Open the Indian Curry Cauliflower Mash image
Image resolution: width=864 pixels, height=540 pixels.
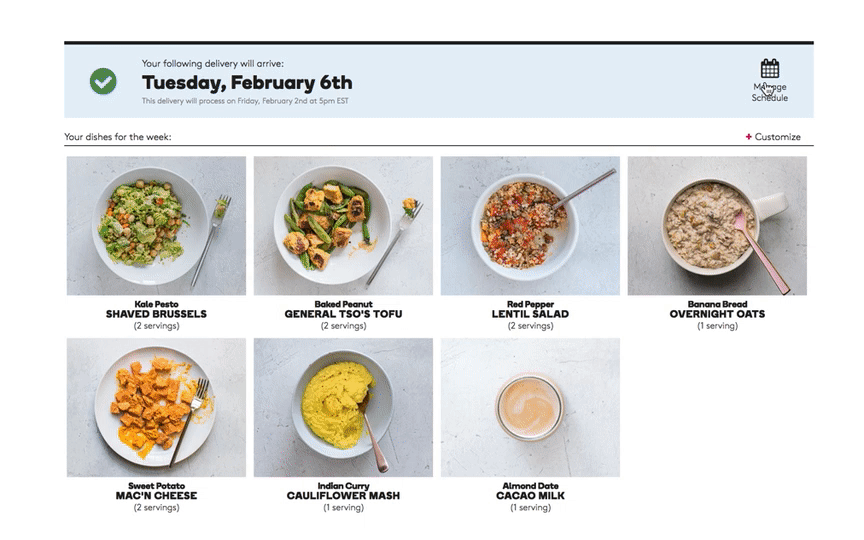343,408
